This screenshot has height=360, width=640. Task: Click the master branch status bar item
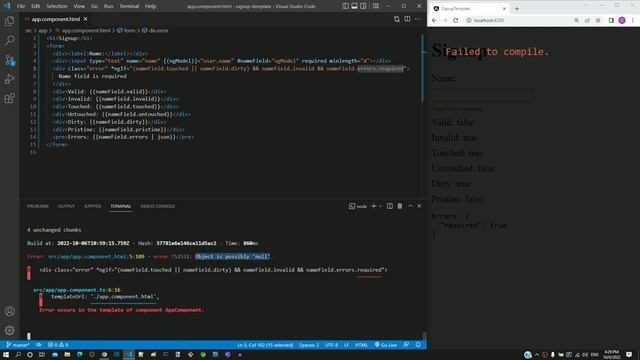17,345
